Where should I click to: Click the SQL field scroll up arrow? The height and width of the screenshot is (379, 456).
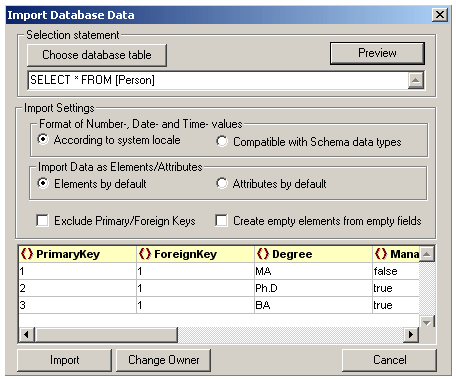click(x=416, y=80)
